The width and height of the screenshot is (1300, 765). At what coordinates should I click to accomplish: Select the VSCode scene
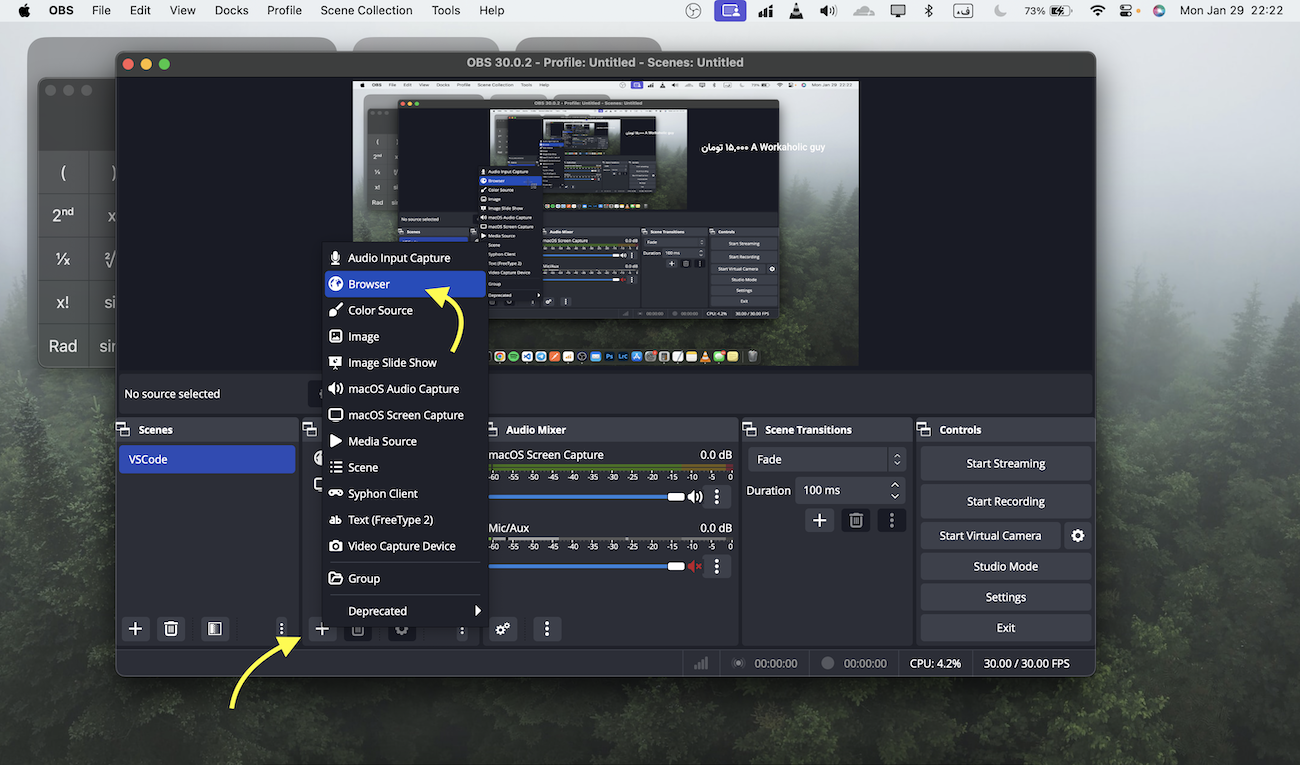pyautogui.click(x=207, y=460)
